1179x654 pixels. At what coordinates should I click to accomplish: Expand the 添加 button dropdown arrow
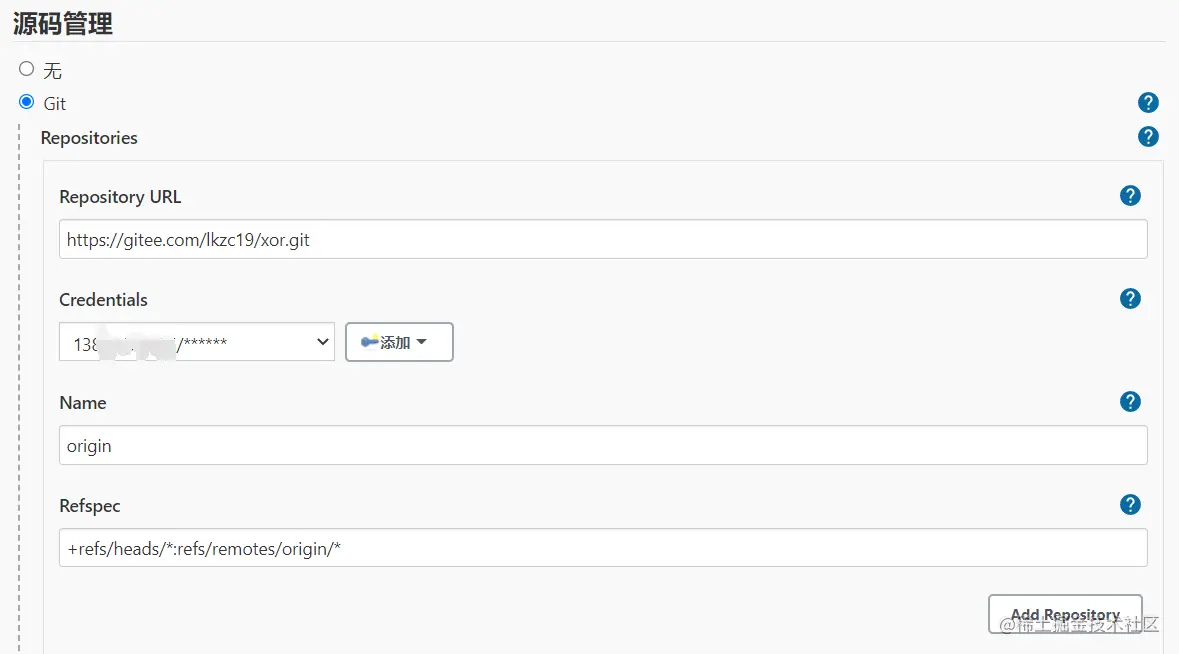point(421,342)
